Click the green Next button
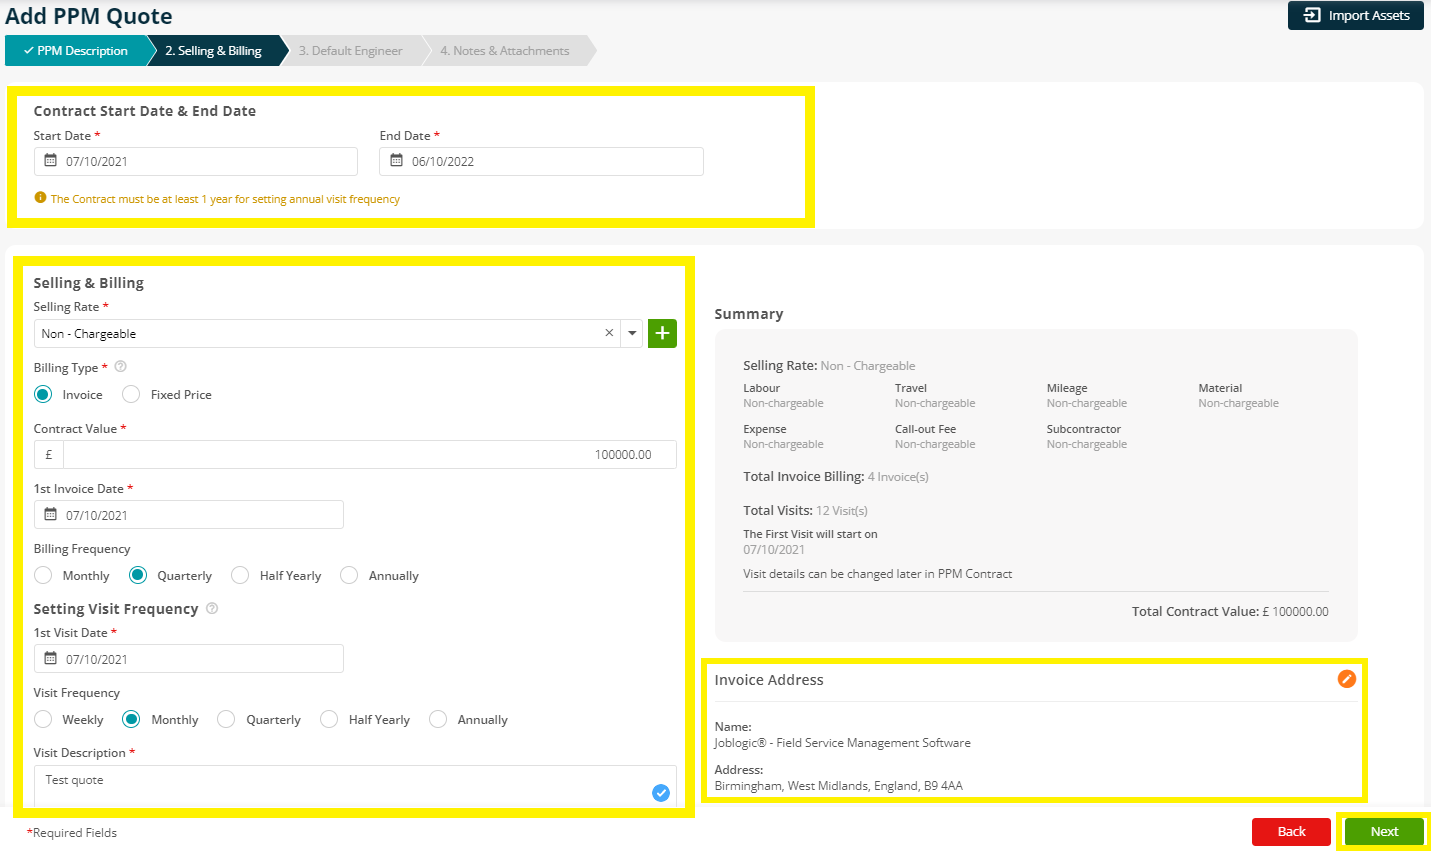This screenshot has height=851, width=1431. [x=1384, y=832]
